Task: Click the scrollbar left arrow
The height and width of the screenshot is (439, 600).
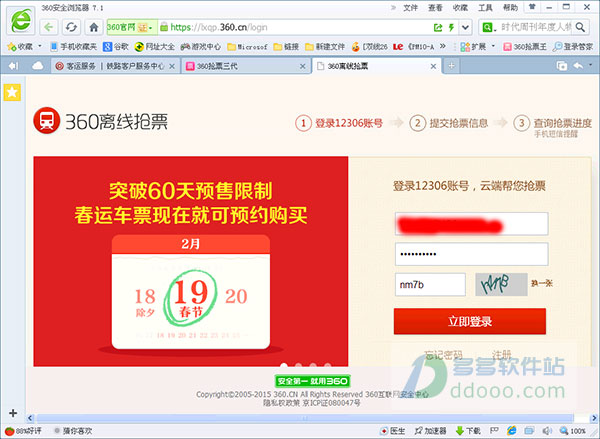Action: pos(30,418)
